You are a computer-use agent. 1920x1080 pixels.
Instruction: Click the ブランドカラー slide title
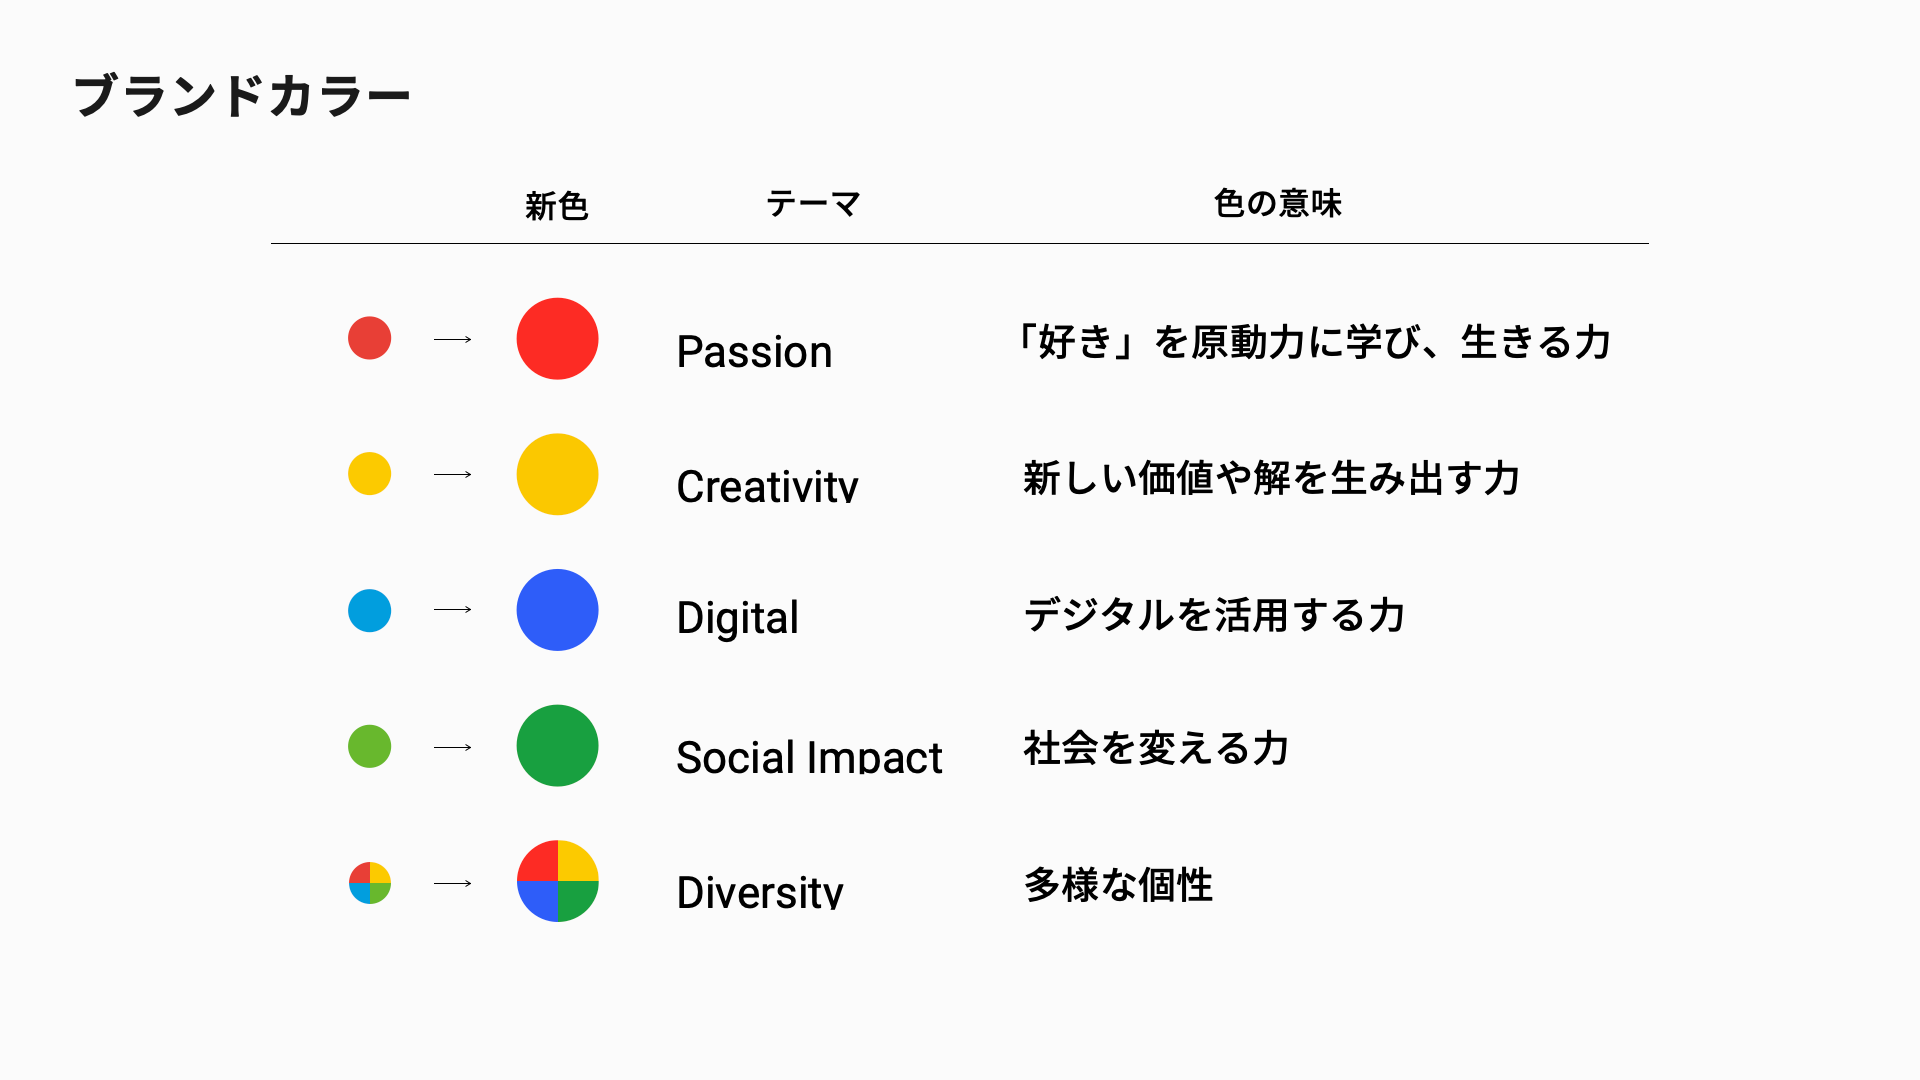click(x=241, y=97)
